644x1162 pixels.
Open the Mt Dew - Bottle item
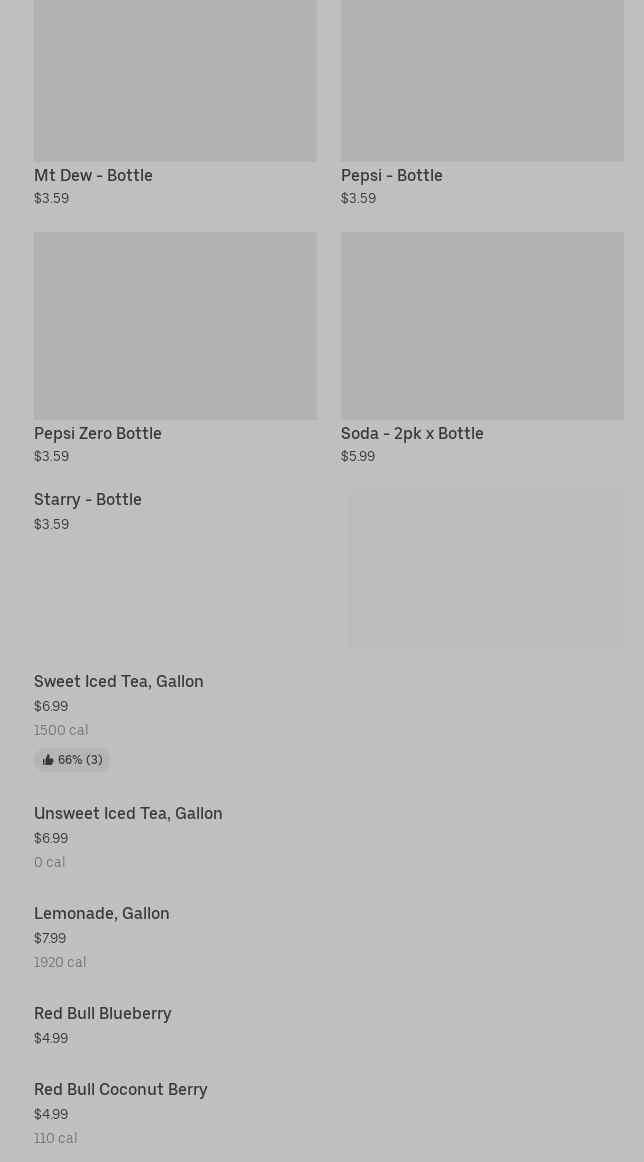[x=93, y=176]
